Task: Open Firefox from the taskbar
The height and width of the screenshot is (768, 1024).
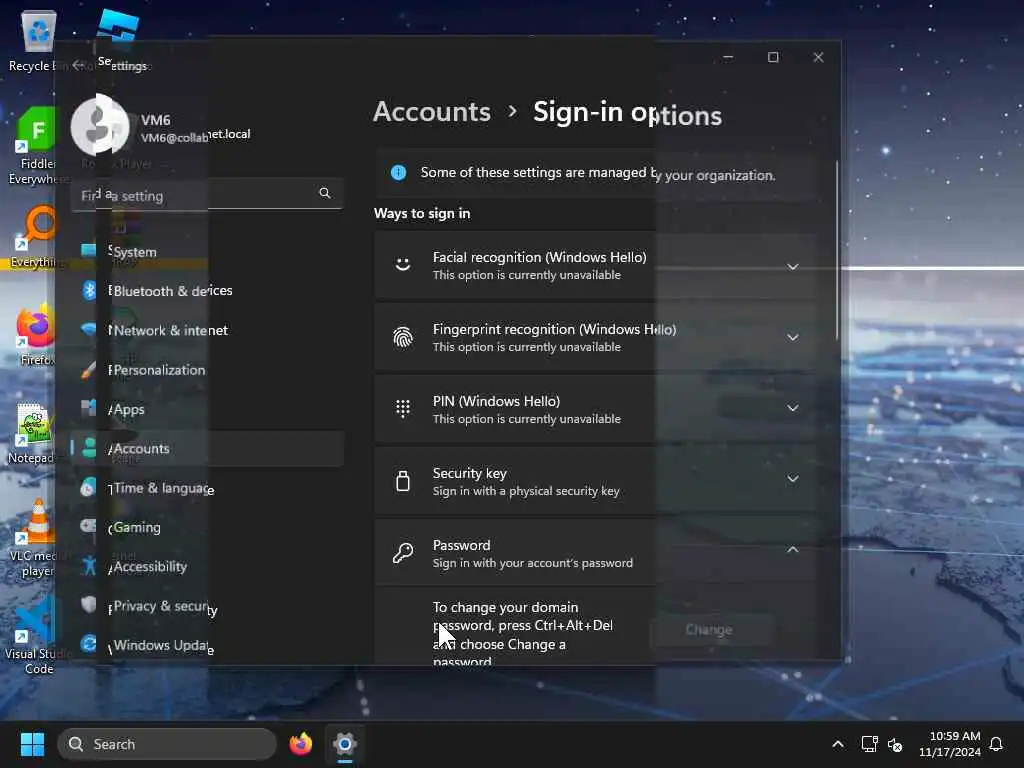Action: click(x=301, y=744)
